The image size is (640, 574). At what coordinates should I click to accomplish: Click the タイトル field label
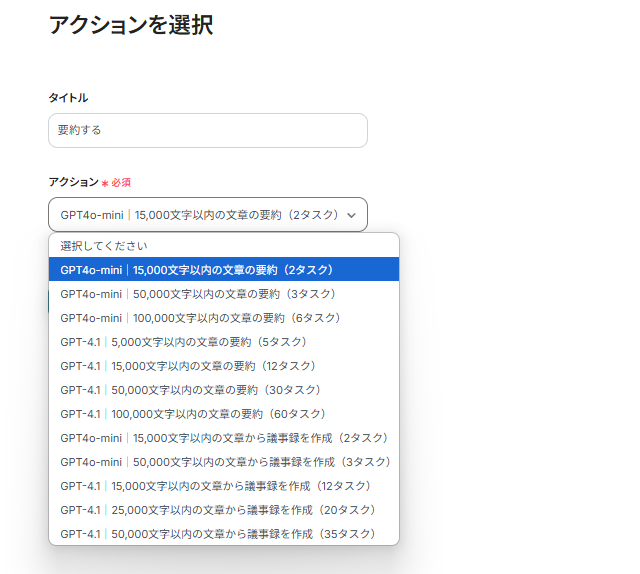point(68,98)
